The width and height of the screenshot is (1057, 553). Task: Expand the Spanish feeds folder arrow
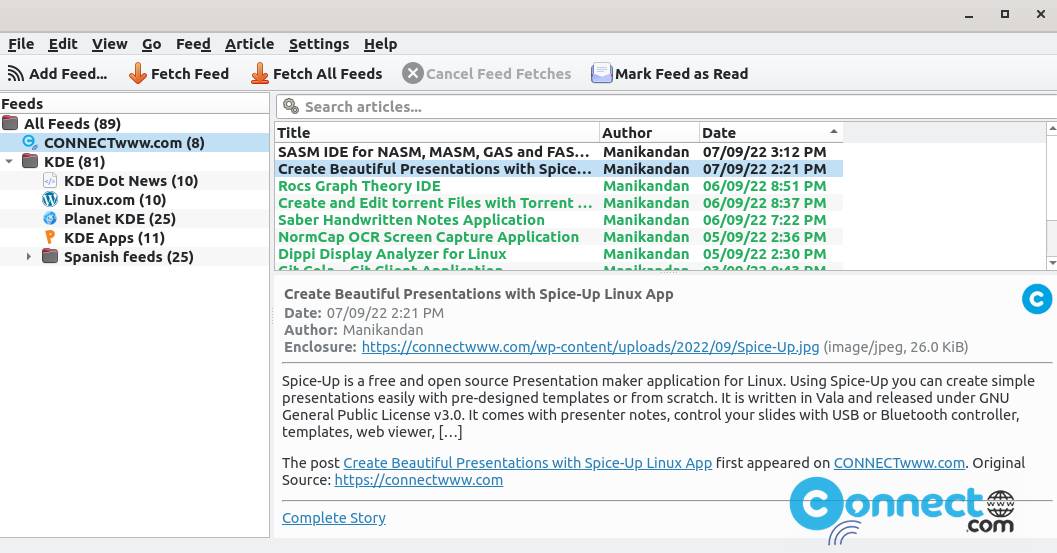28,256
